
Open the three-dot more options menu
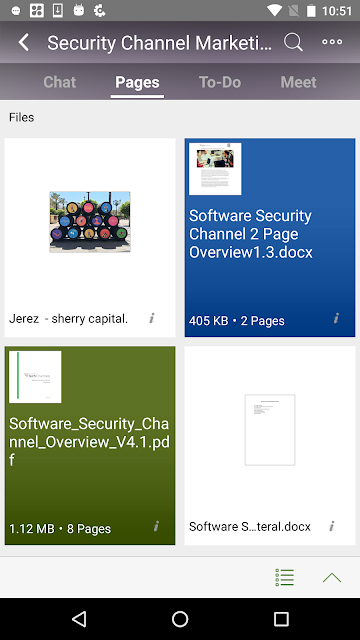coord(332,42)
